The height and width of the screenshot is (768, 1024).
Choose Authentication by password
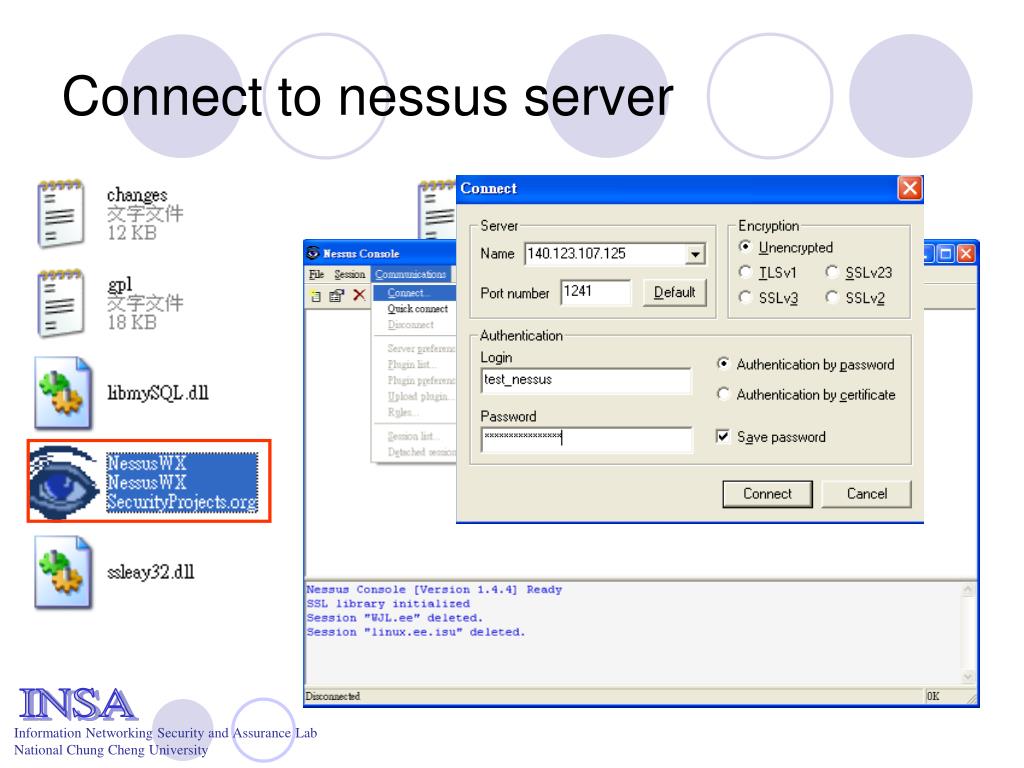pyautogui.click(x=806, y=364)
